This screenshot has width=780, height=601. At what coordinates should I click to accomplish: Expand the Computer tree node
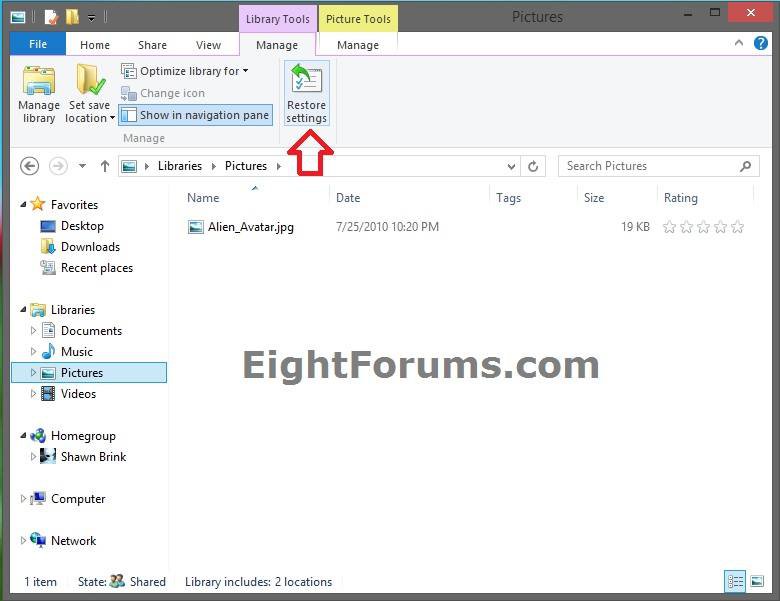[x=24, y=499]
